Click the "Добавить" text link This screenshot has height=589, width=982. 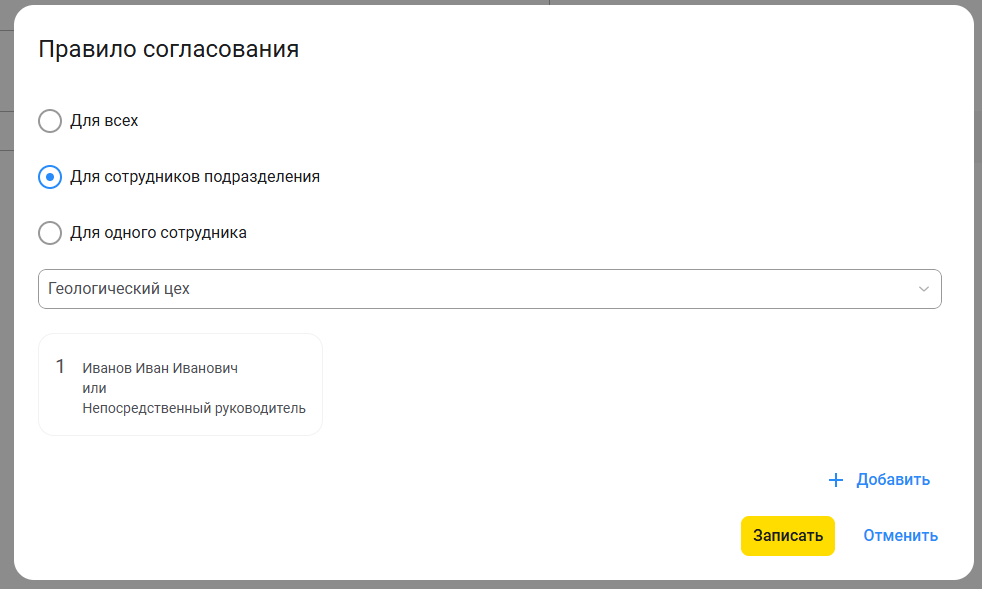(893, 480)
